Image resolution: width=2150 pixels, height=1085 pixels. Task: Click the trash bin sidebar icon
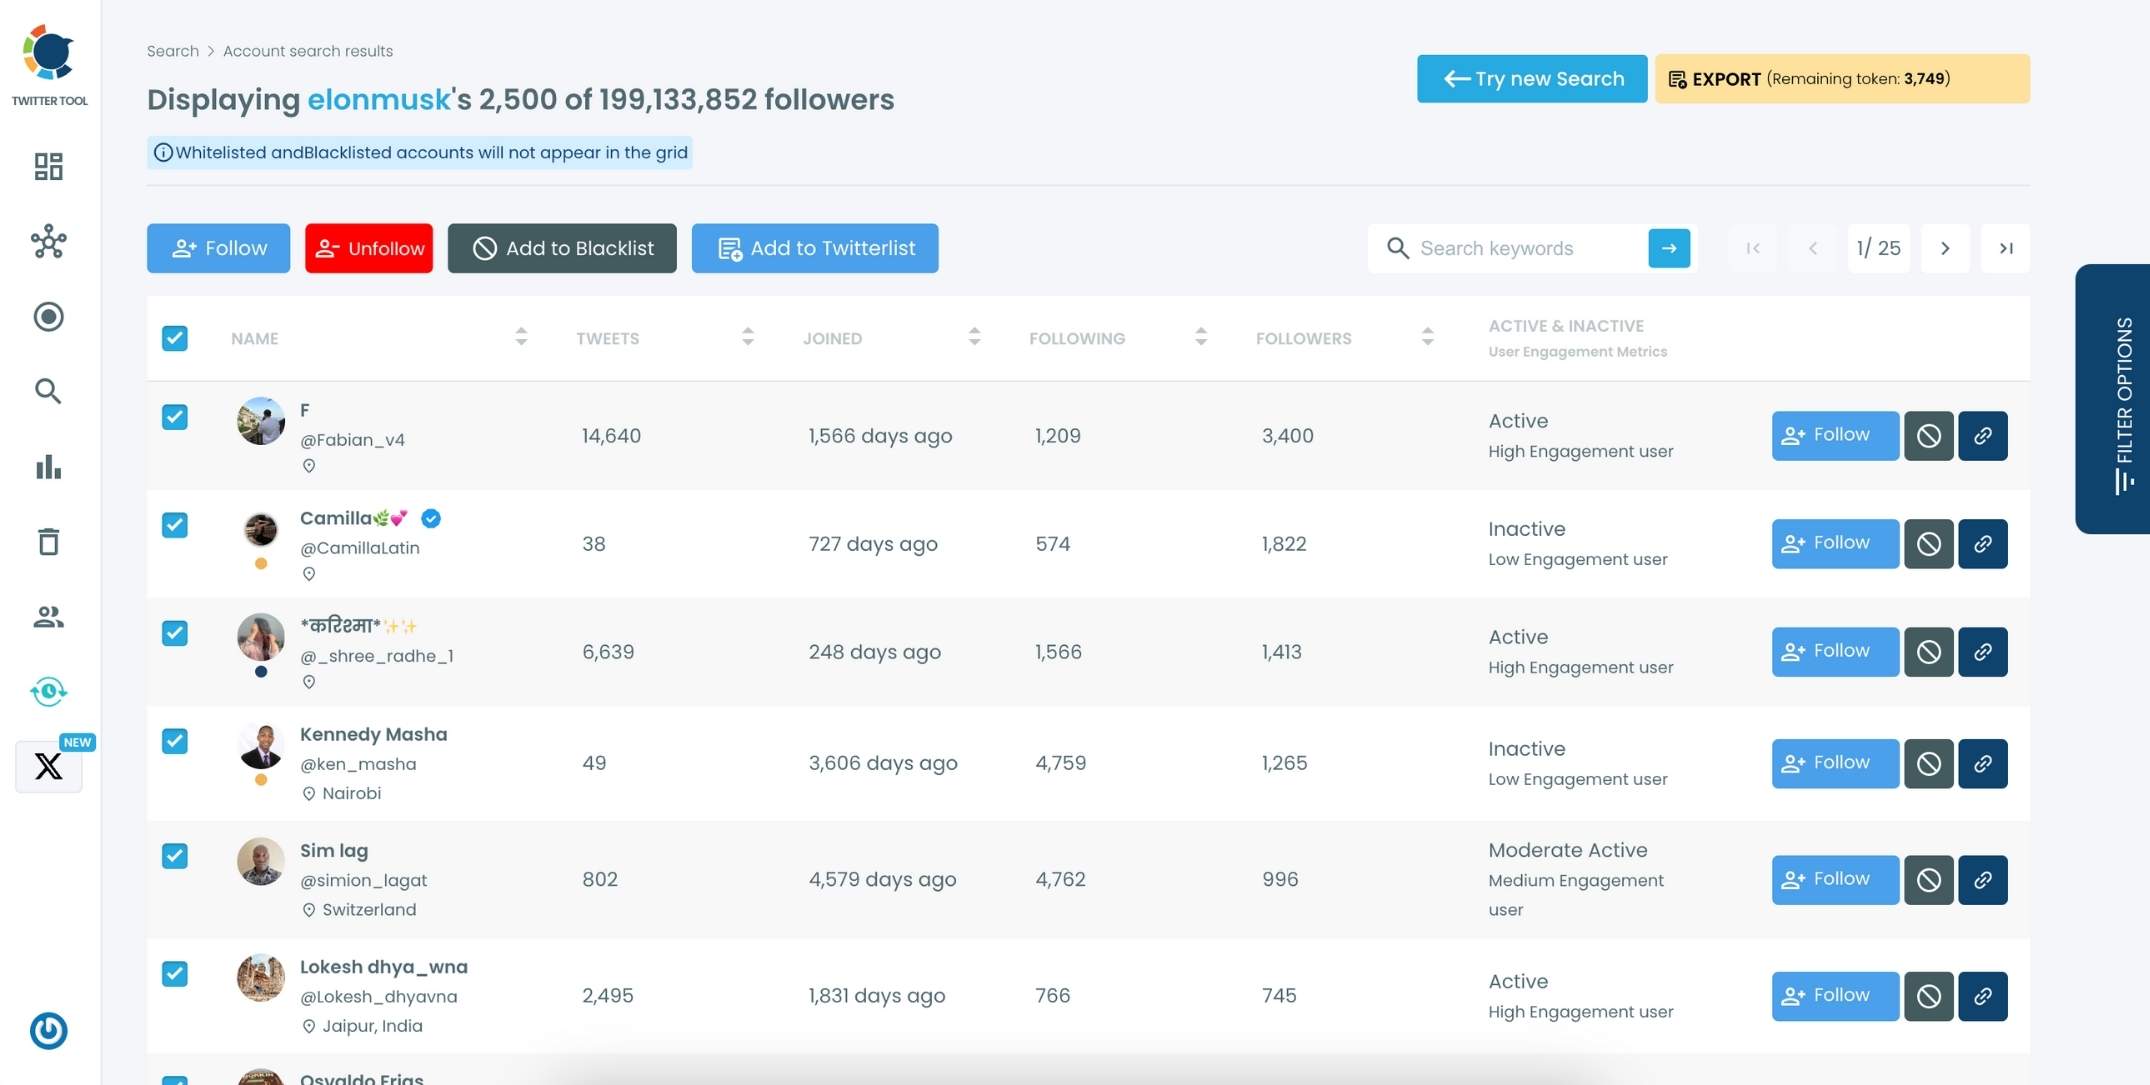(48, 542)
